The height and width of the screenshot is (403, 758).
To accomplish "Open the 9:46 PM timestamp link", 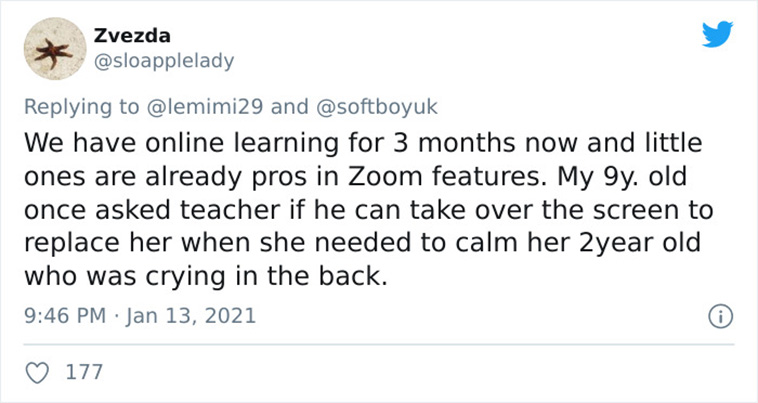I will [65, 316].
